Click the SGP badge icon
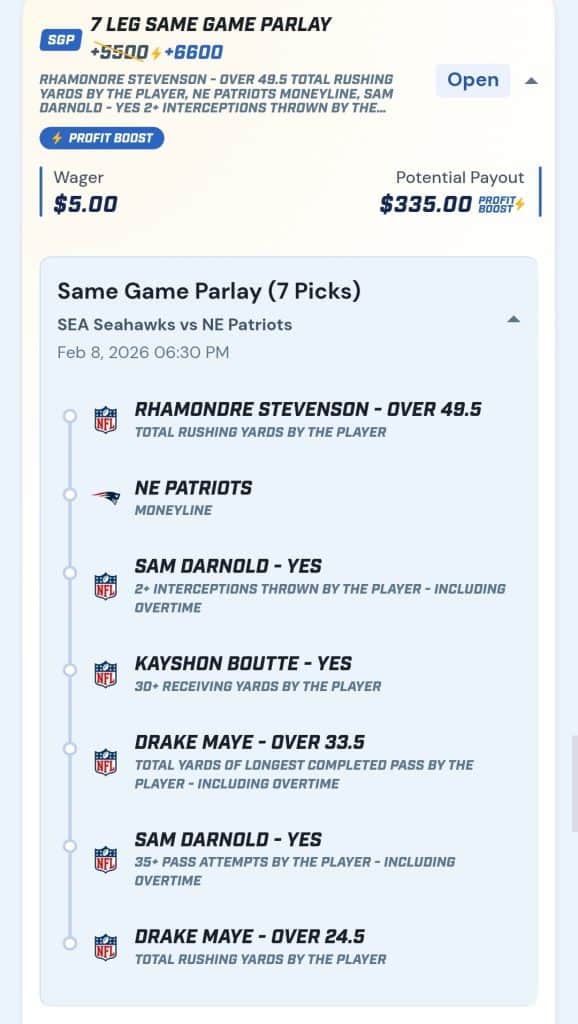The width and height of the screenshot is (578, 1024). (60, 40)
